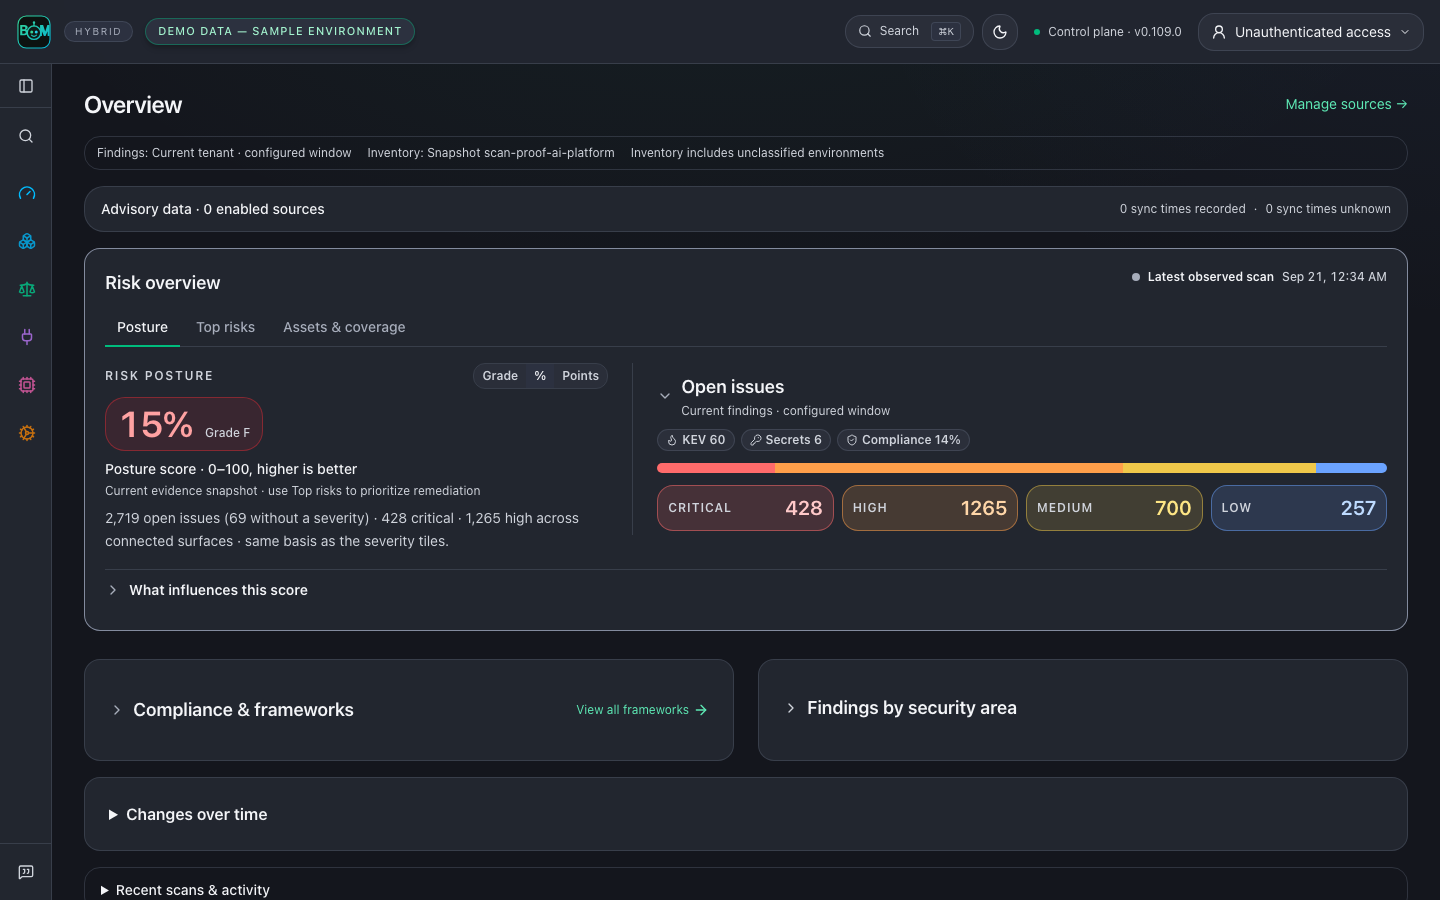Click the KEV 60 flame badge
Screen dimensions: 1440x900
696,440
